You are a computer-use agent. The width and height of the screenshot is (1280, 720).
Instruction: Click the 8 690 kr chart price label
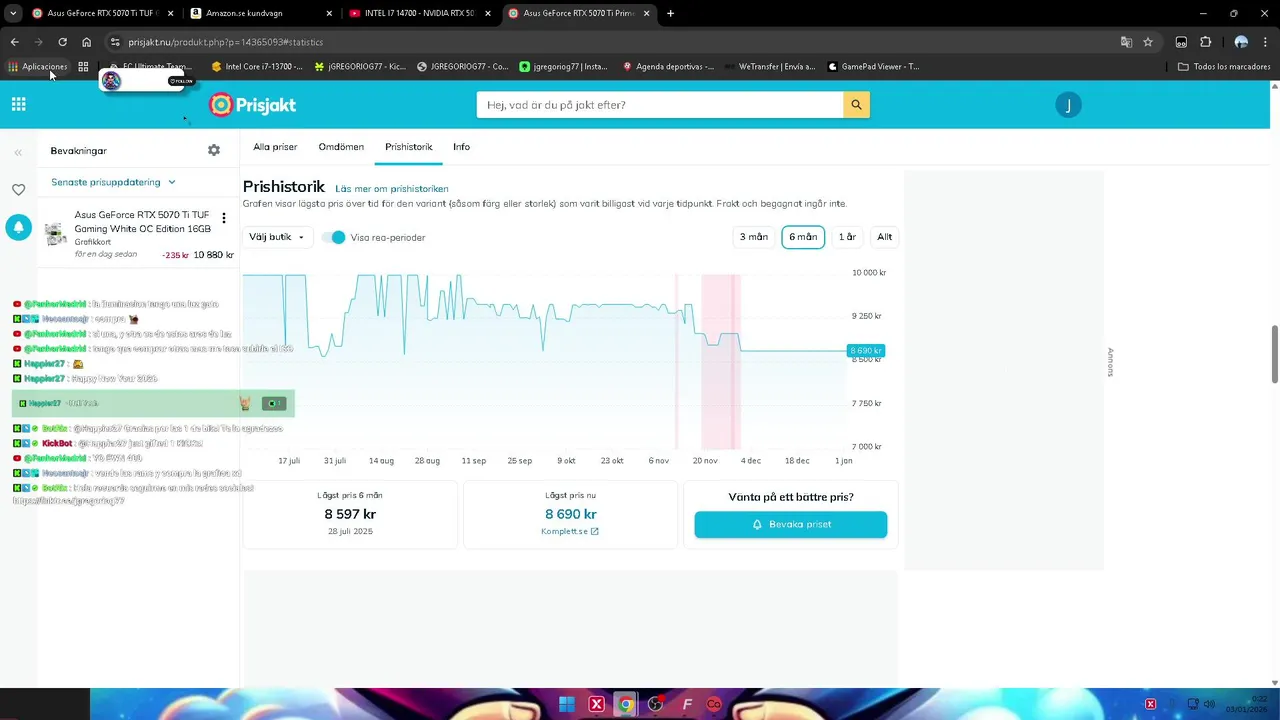[x=865, y=351]
